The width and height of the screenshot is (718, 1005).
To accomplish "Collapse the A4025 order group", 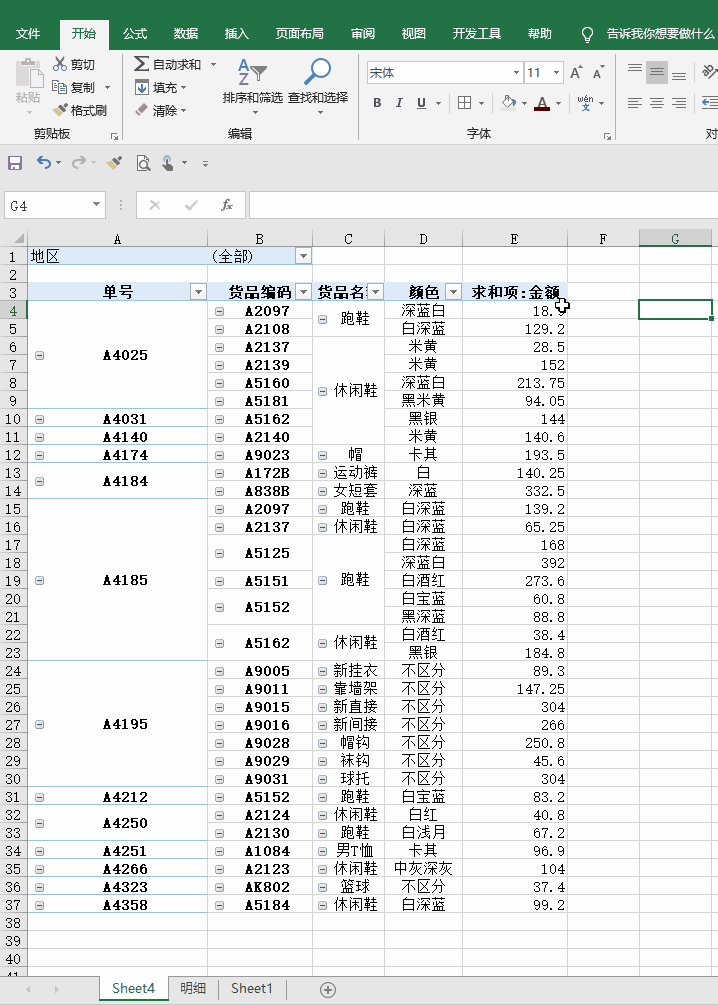I will coord(40,355).
